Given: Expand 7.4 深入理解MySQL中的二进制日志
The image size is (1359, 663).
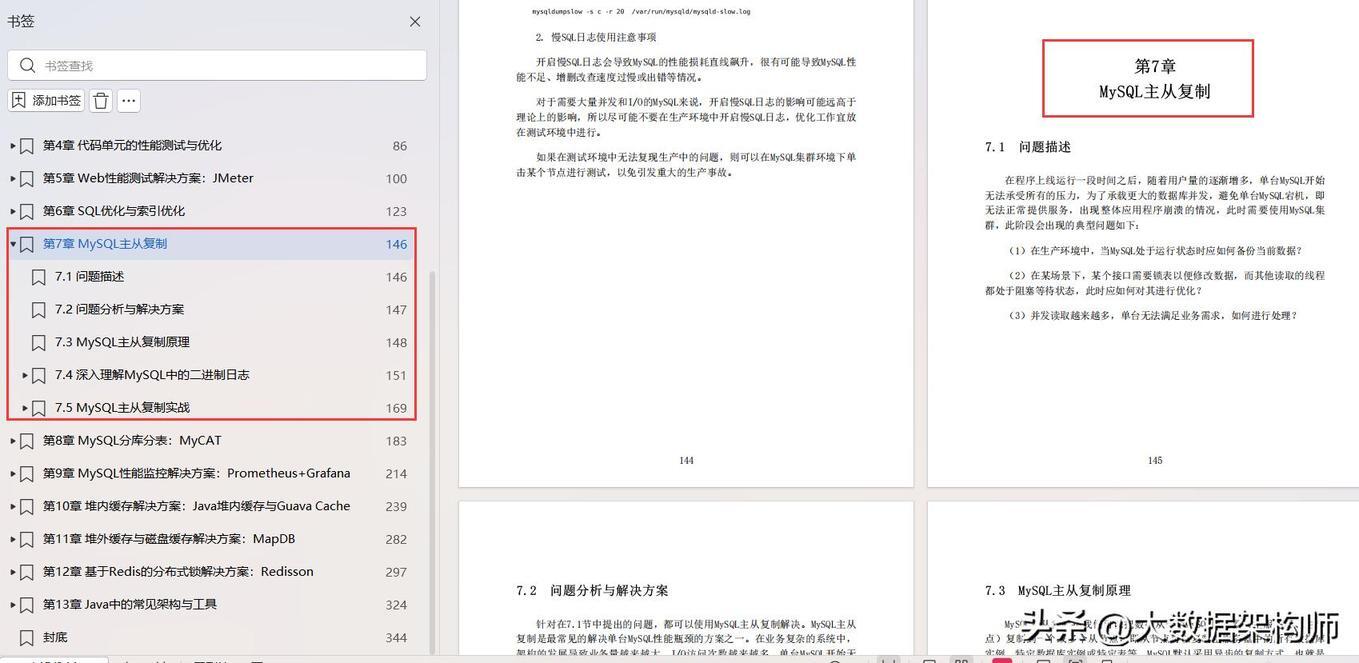Looking at the screenshot, I should click(x=25, y=375).
